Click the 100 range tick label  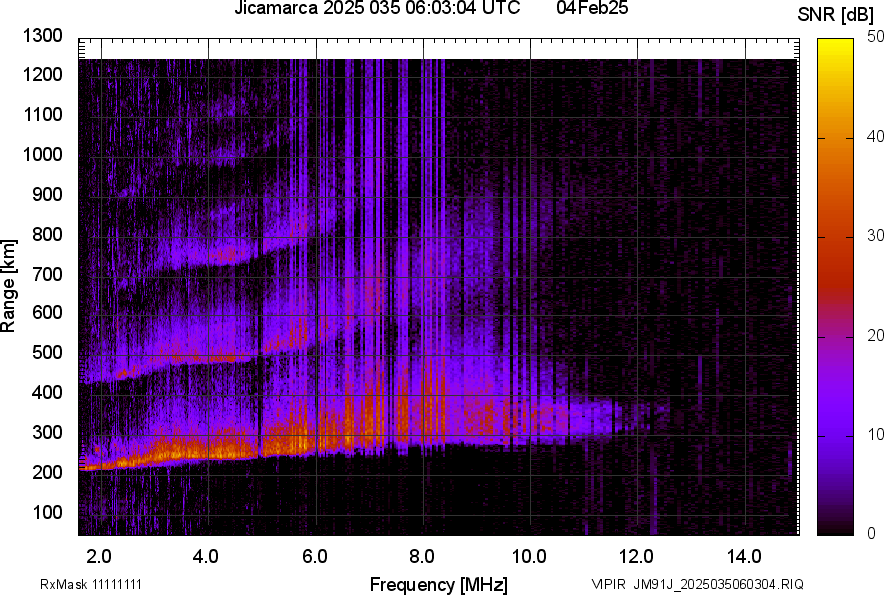pyautogui.click(x=46, y=512)
